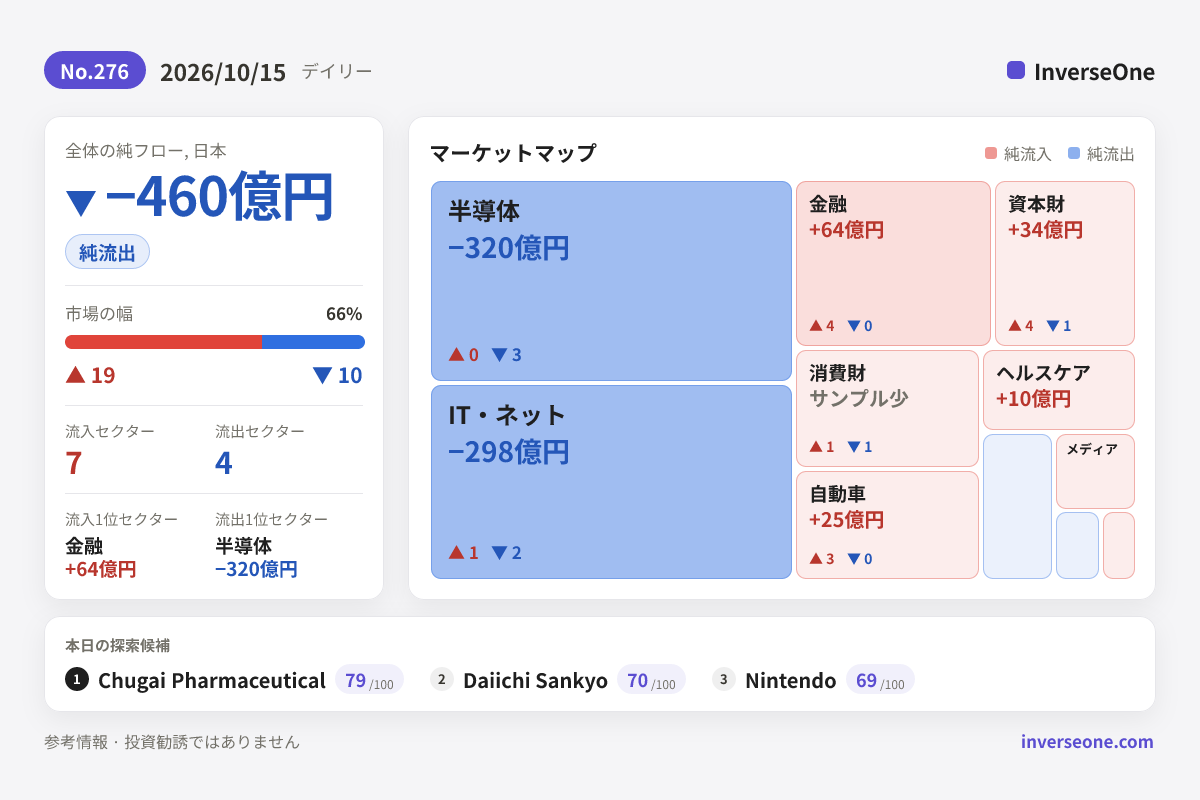Image resolution: width=1200 pixels, height=800 pixels.
Task: Click the 流出1位セクター label
Action: [x=272, y=520]
